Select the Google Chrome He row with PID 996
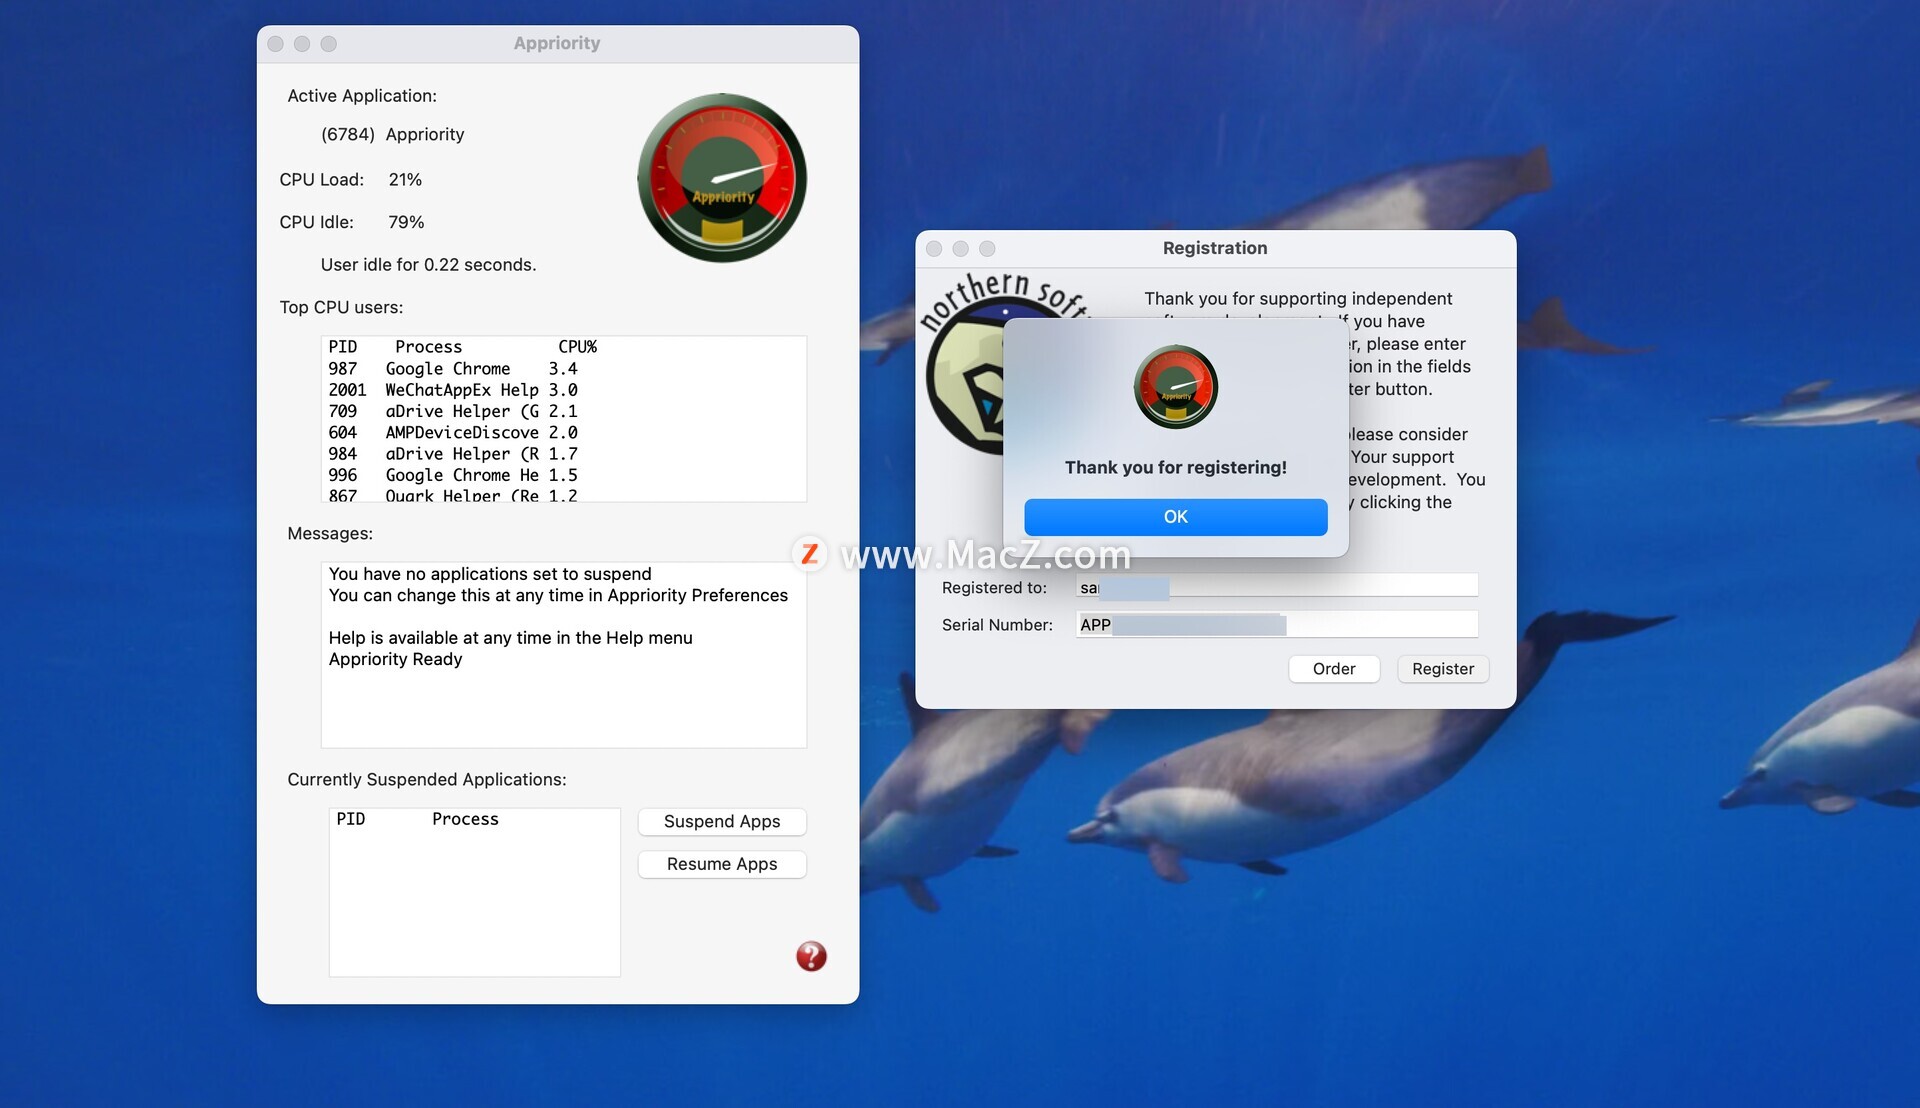Image resolution: width=1920 pixels, height=1108 pixels. (x=563, y=475)
